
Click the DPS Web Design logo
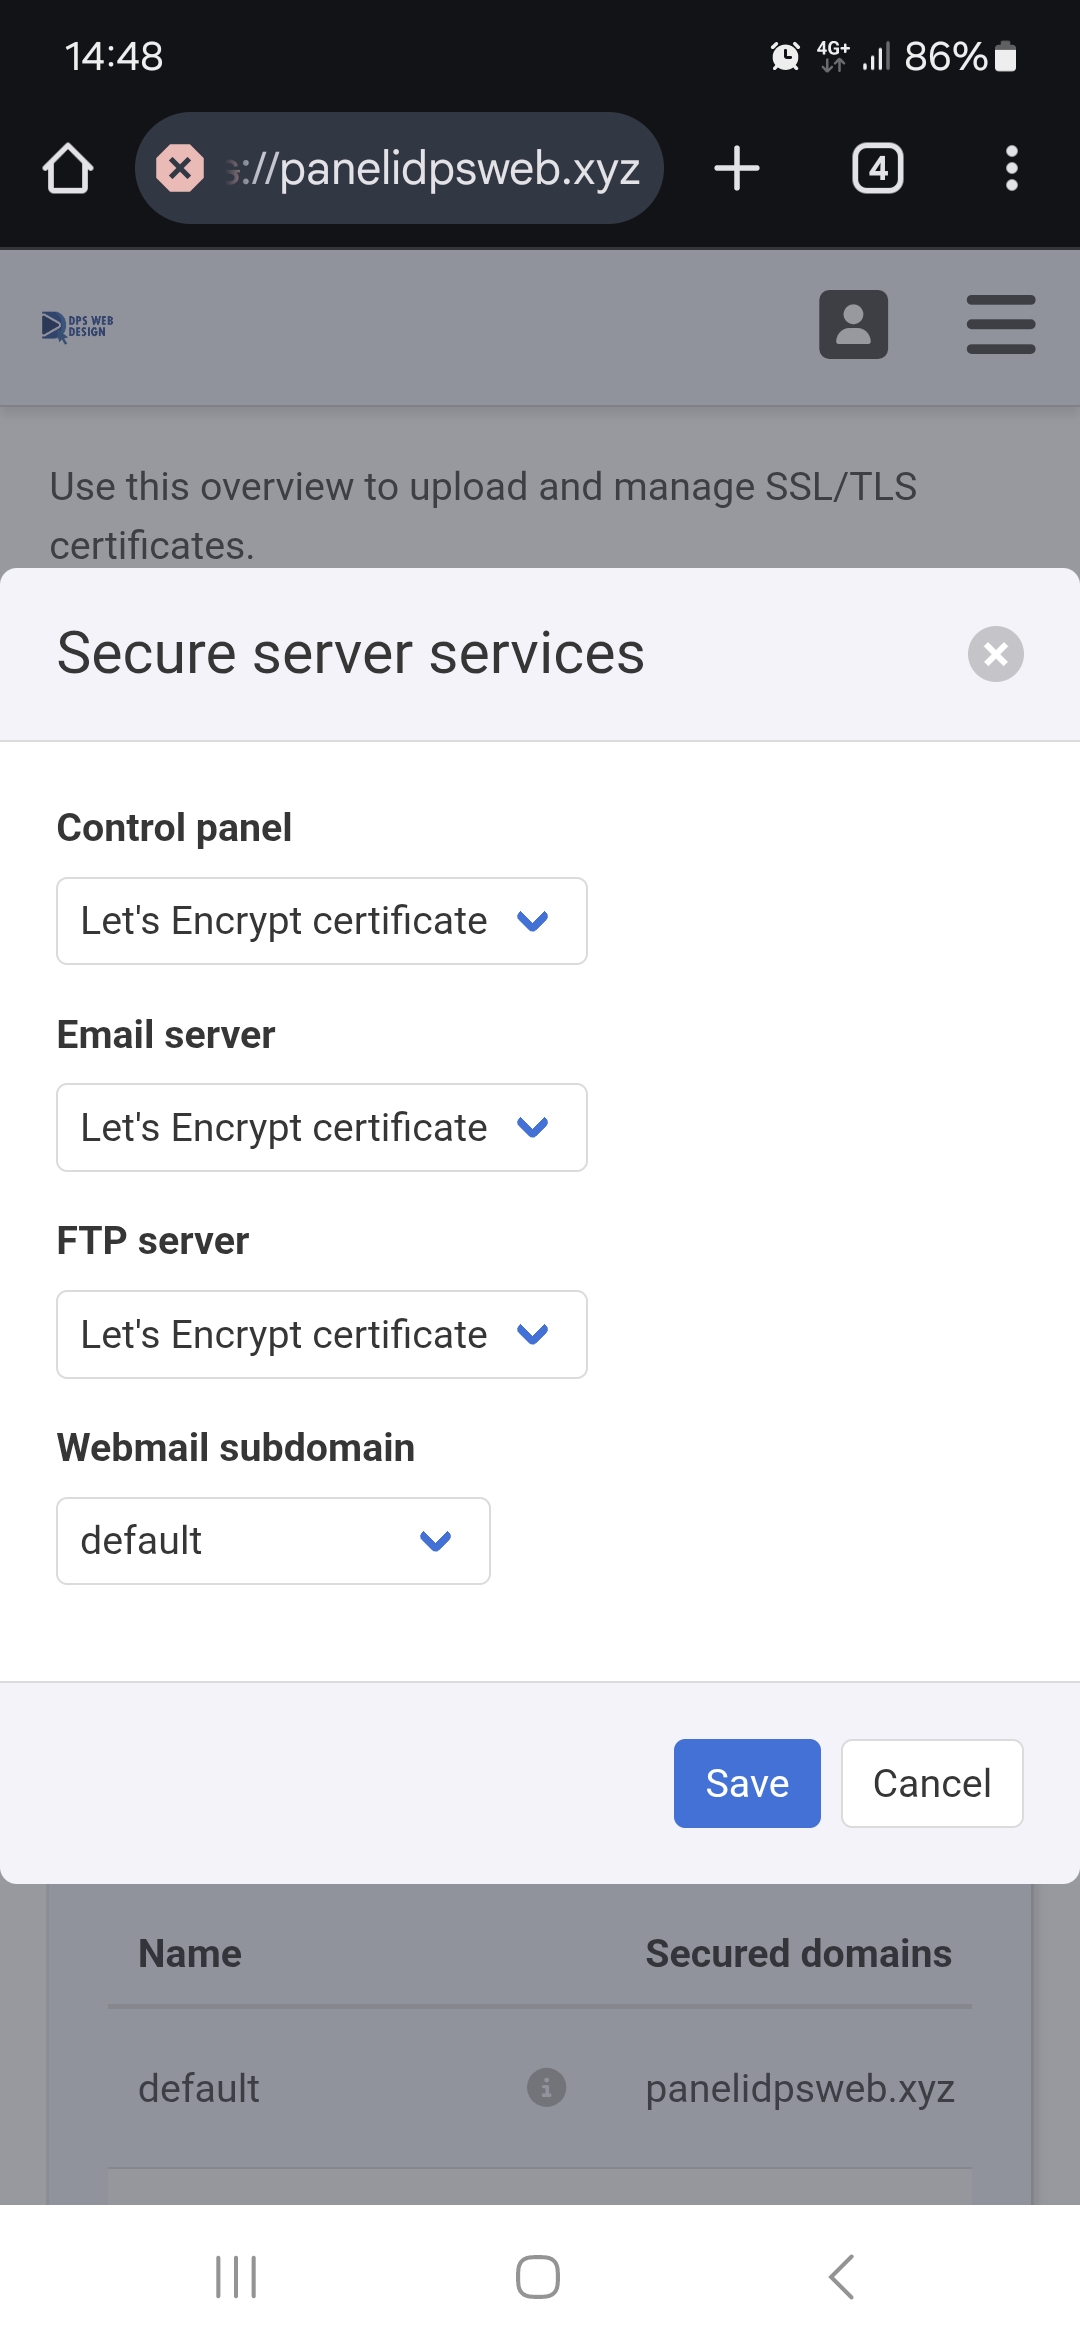77,326
